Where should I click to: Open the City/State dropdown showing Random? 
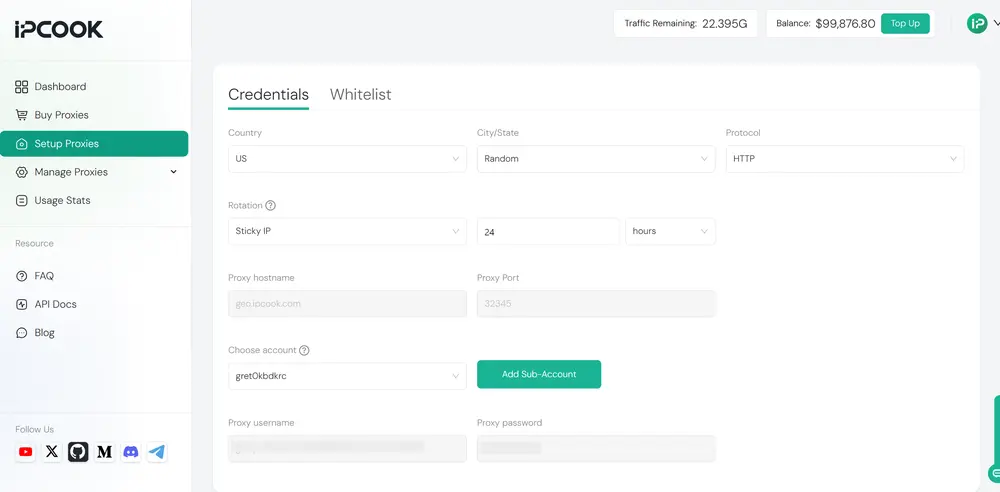[596, 159]
